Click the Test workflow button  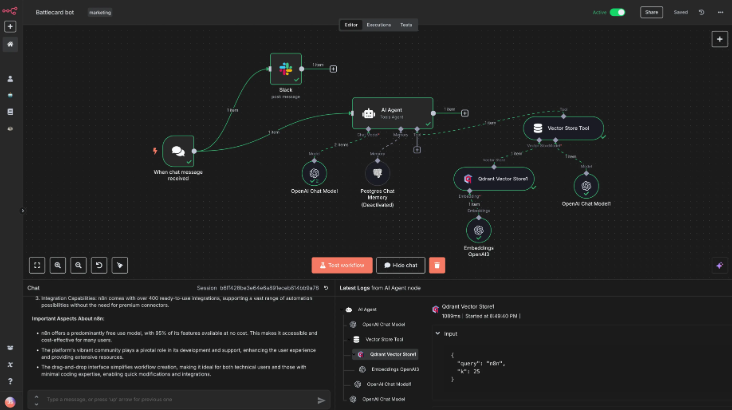pyautogui.click(x=341, y=265)
